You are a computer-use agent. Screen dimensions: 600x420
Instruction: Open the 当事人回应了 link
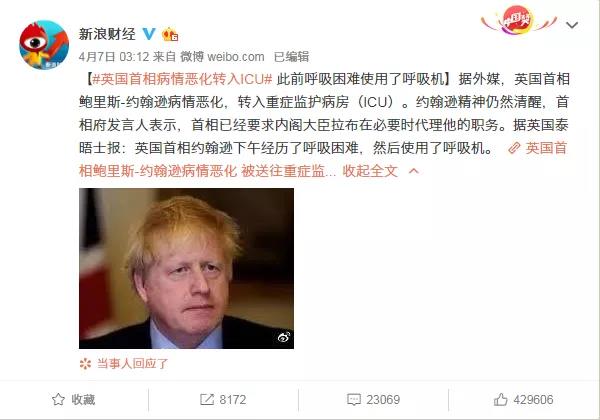tap(132, 363)
